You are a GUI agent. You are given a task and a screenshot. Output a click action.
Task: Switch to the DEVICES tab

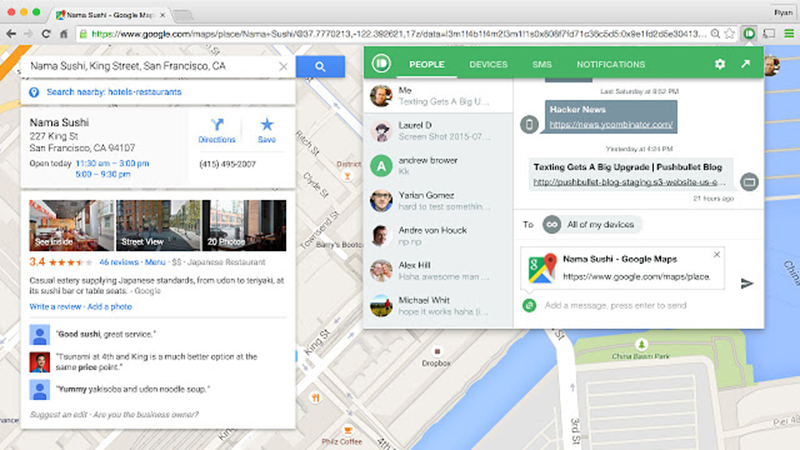click(488, 64)
